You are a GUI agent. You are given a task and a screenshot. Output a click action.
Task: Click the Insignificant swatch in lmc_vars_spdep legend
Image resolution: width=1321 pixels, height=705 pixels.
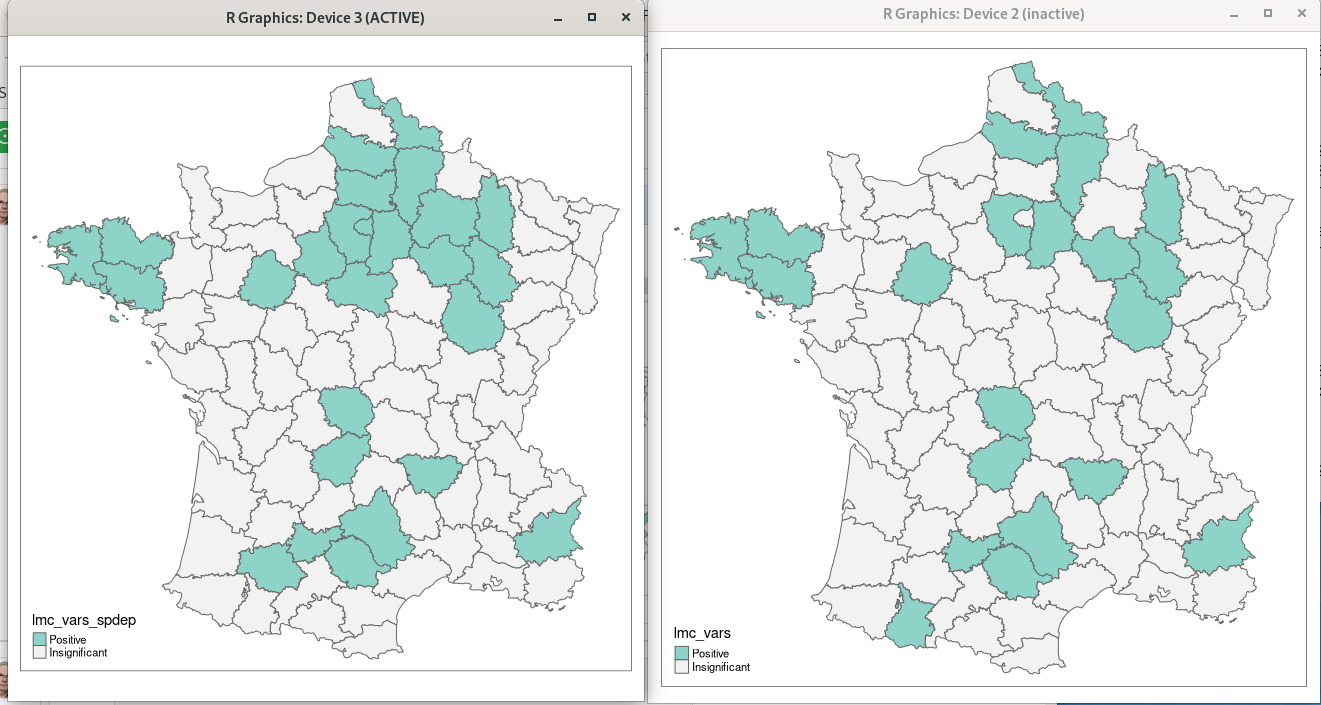[x=40, y=651]
